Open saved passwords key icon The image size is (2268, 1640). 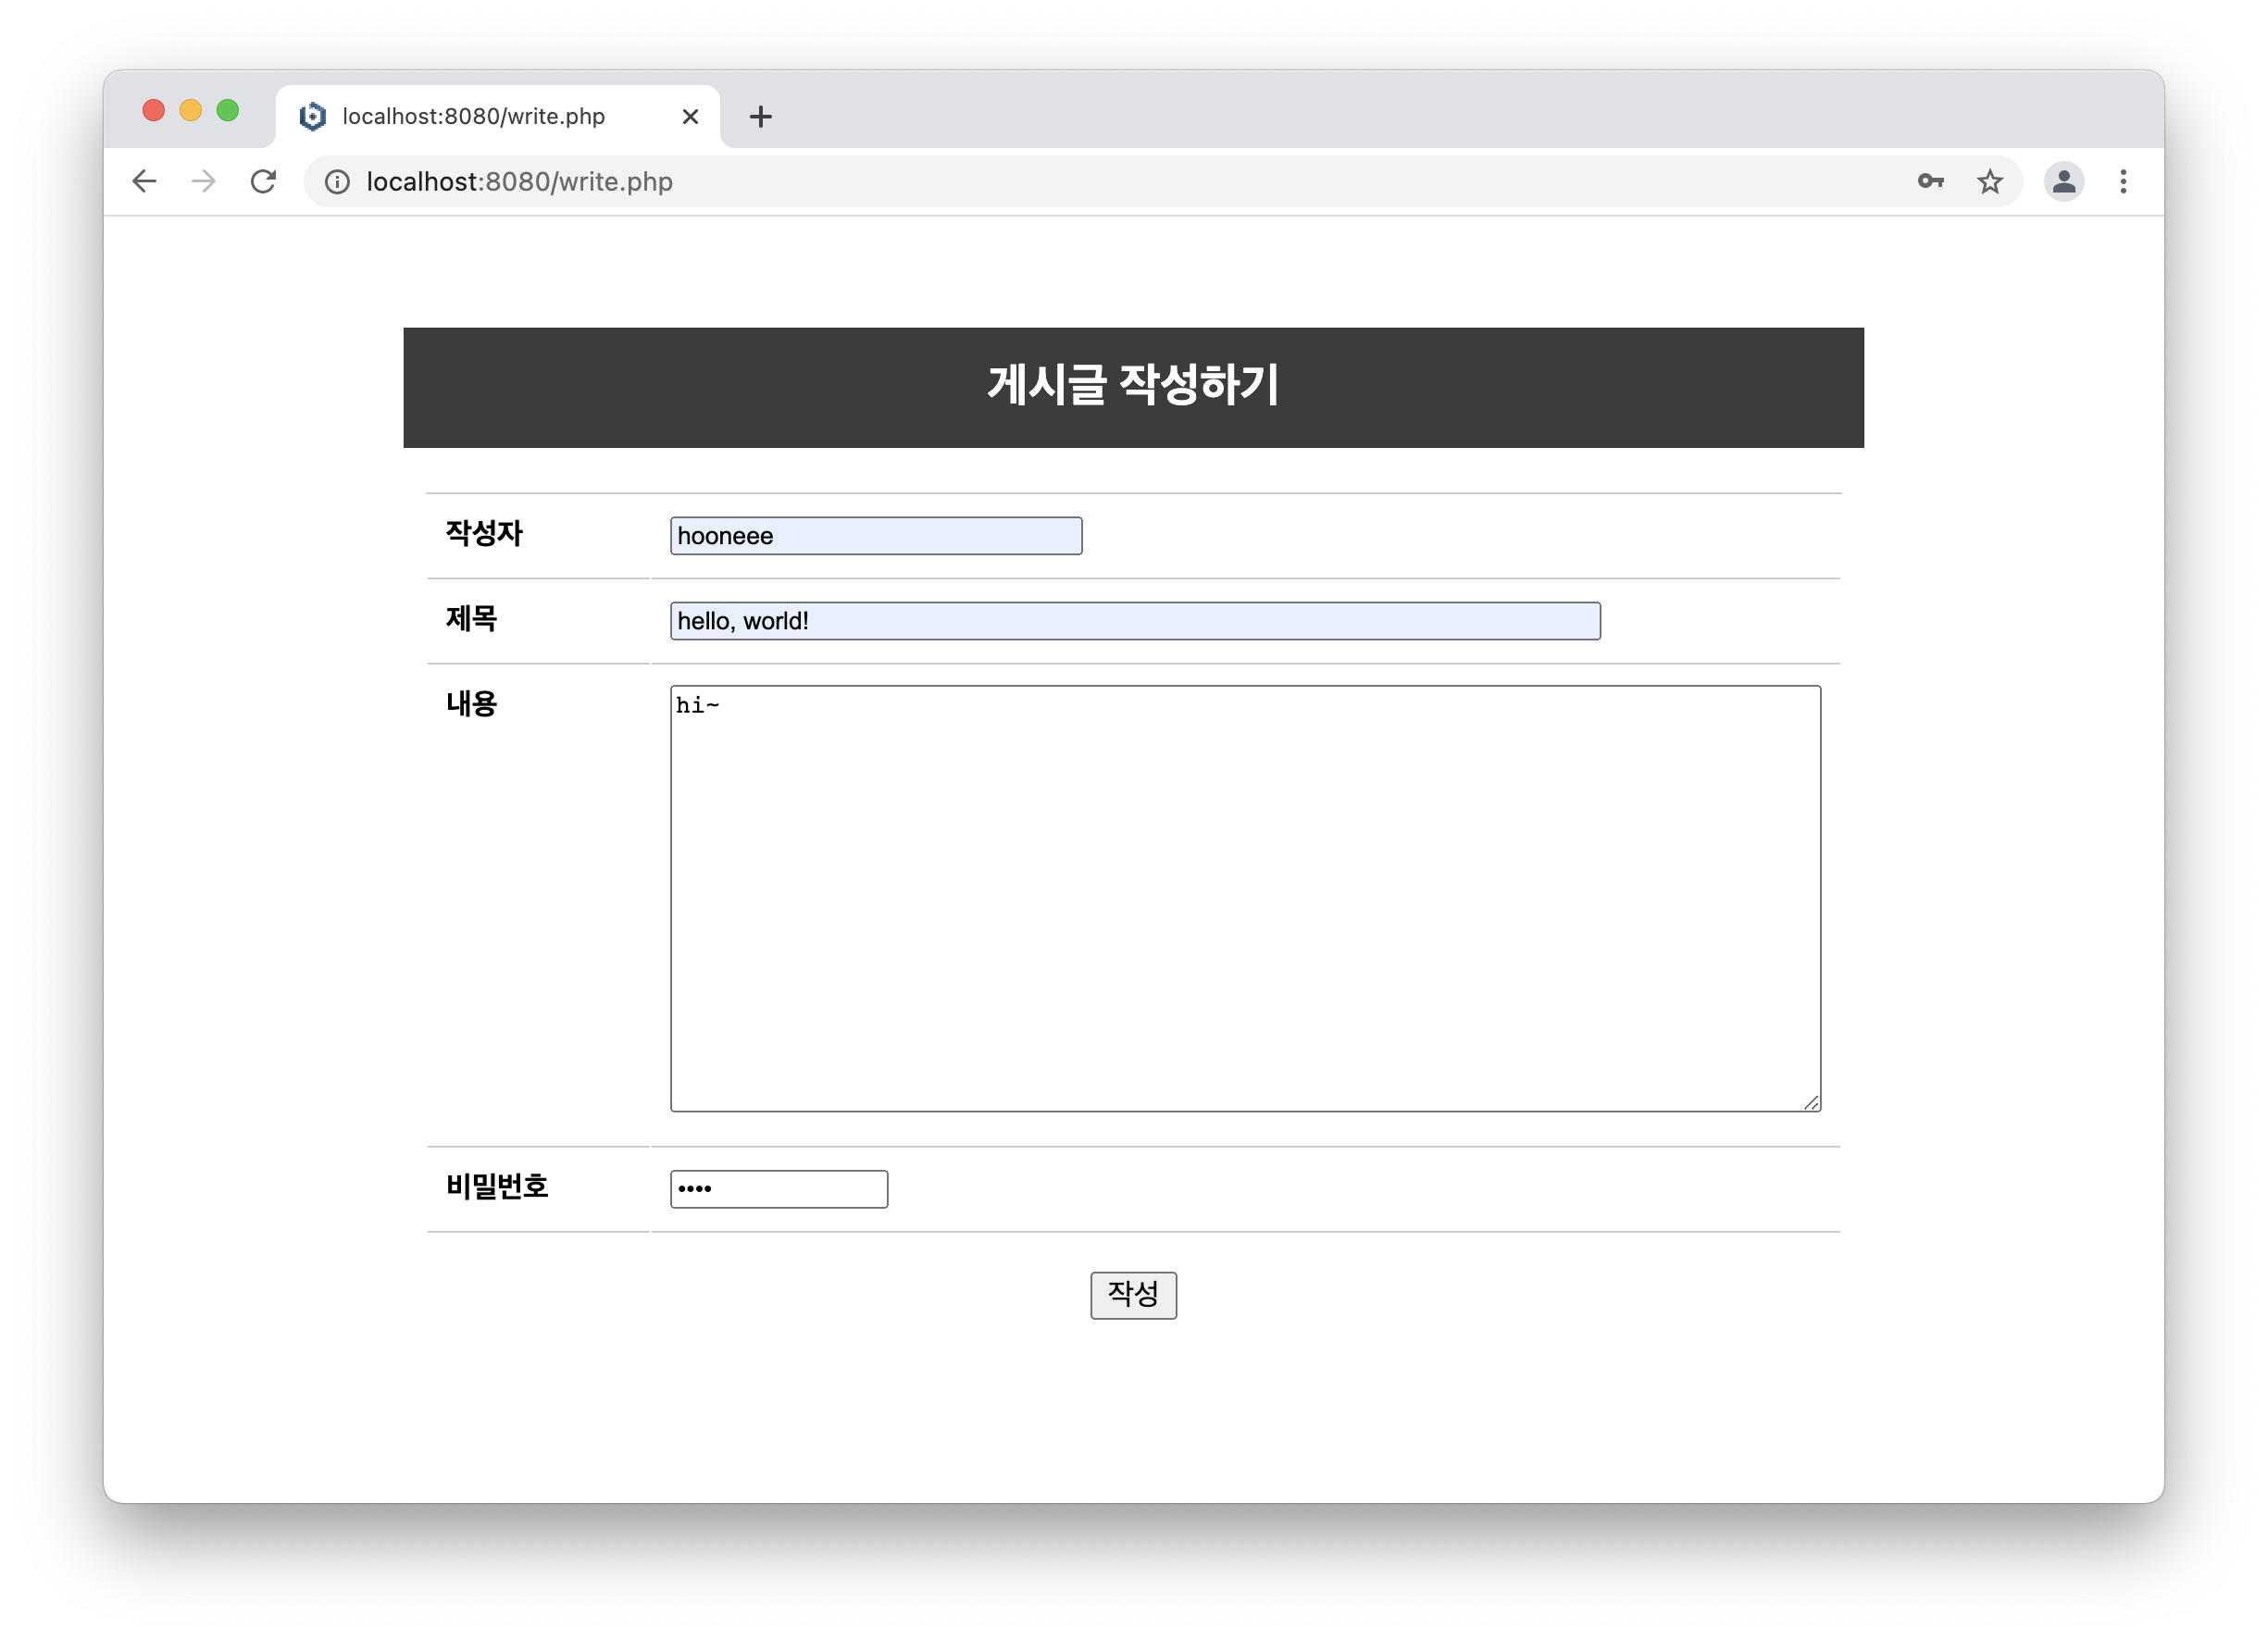(1930, 181)
